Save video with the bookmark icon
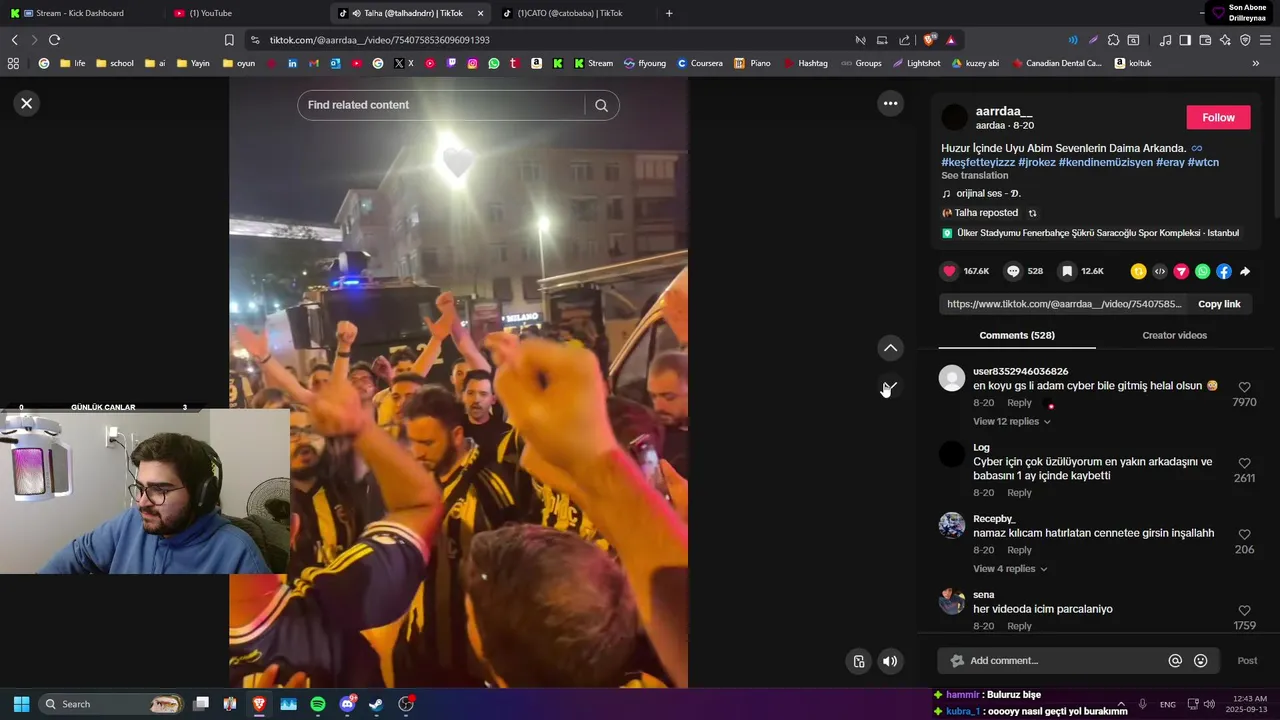1280x720 pixels. pos(1067,271)
